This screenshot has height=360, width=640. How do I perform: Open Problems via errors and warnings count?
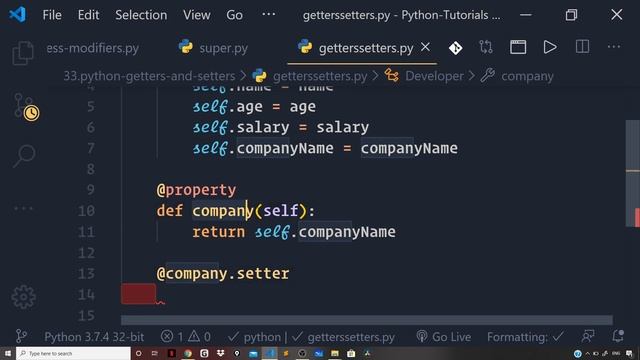point(185,337)
